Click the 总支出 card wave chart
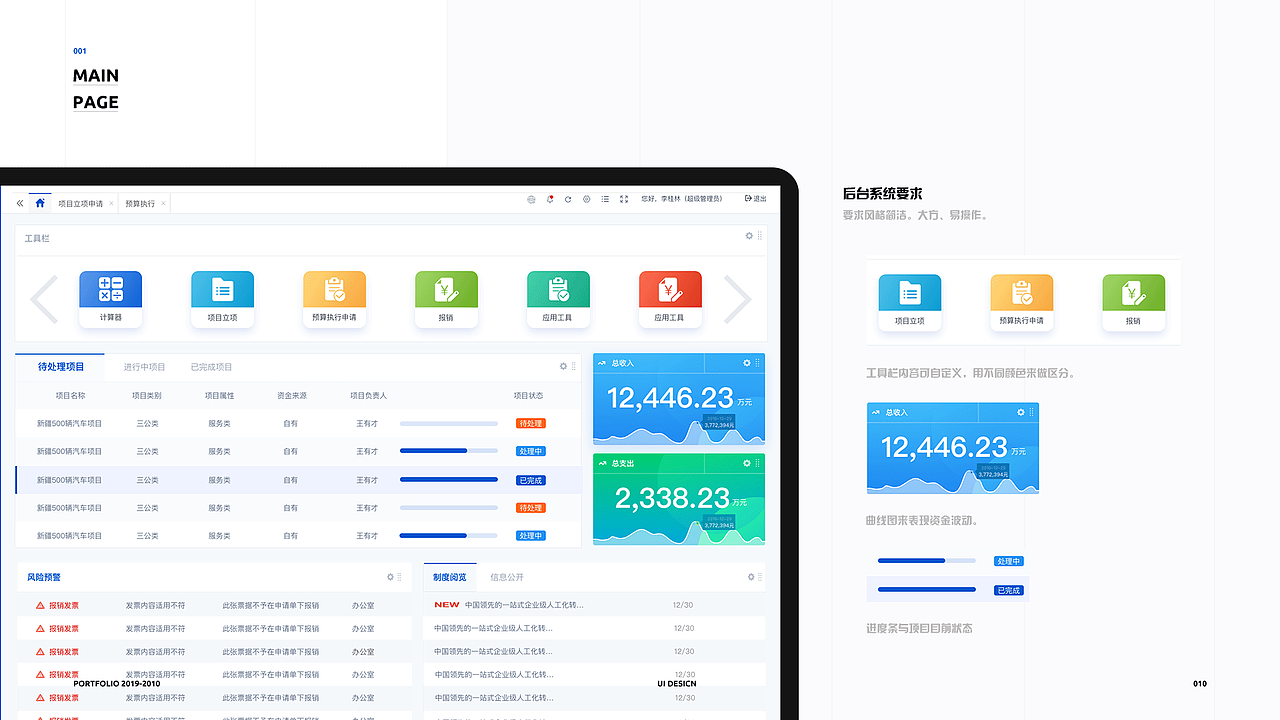The height and width of the screenshot is (720, 1280). (679, 531)
